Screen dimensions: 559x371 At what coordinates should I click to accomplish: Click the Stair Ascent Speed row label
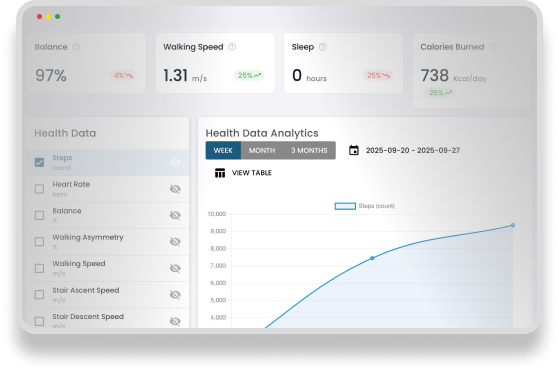(x=86, y=290)
